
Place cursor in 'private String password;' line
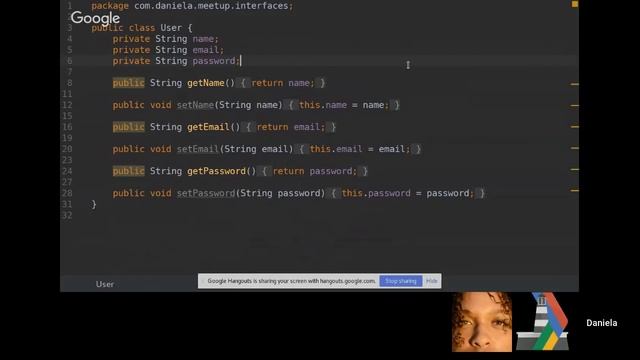point(176,61)
